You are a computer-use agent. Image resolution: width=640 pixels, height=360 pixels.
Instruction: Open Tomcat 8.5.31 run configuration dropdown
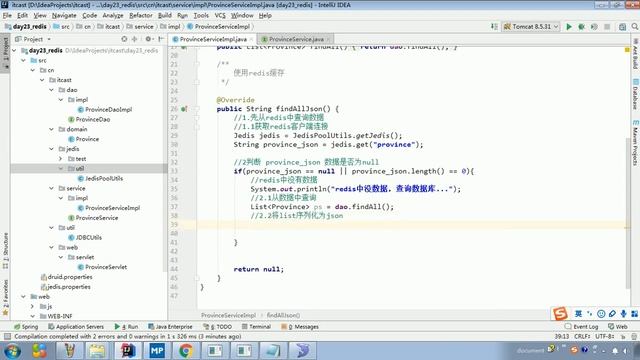pos(531,27)
